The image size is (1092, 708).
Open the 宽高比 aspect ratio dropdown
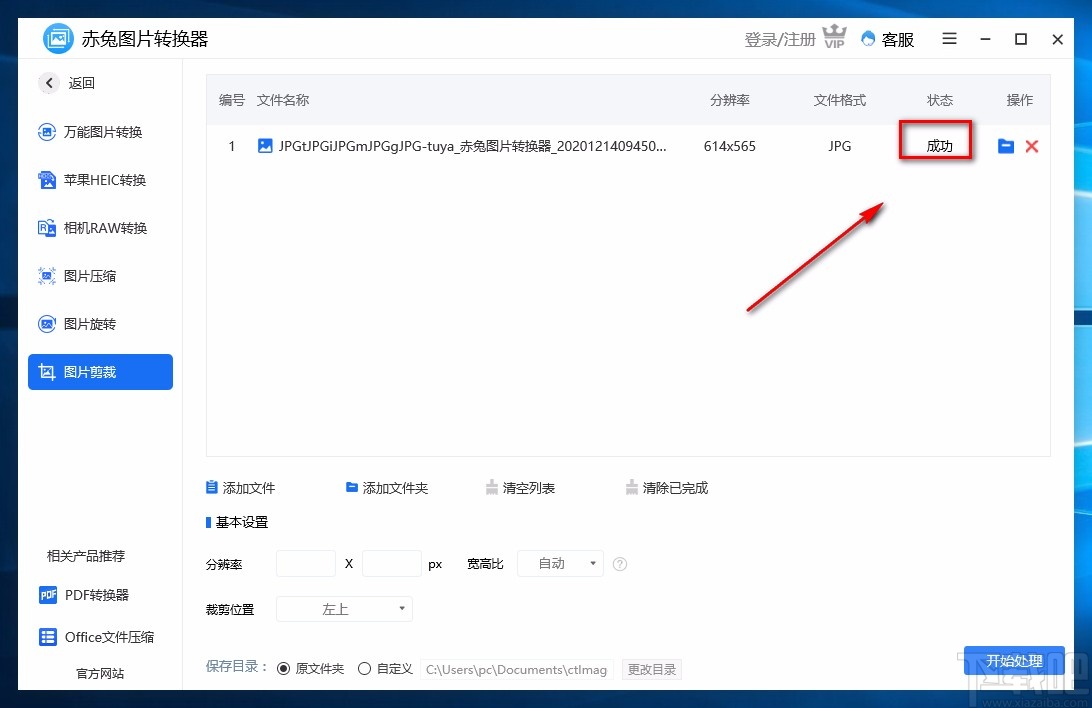(560, 563)
